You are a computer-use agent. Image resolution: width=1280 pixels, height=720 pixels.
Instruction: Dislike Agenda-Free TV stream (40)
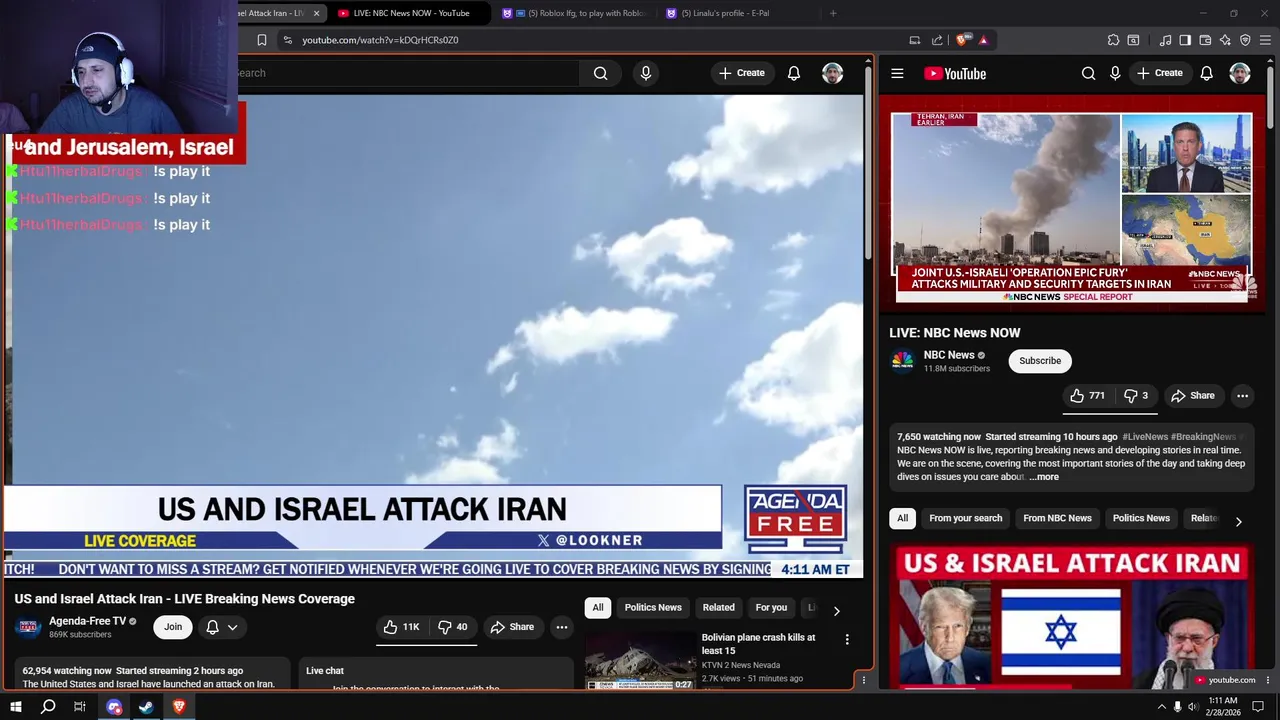pos(453,627)
